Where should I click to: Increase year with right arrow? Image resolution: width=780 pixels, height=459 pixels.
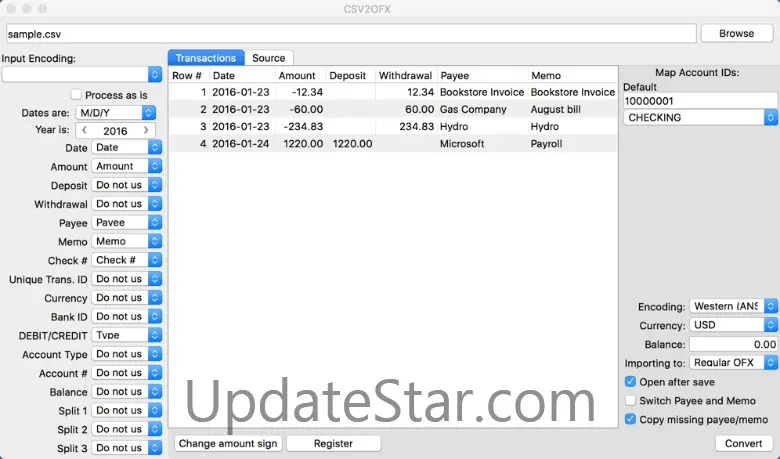coord(146,130)
